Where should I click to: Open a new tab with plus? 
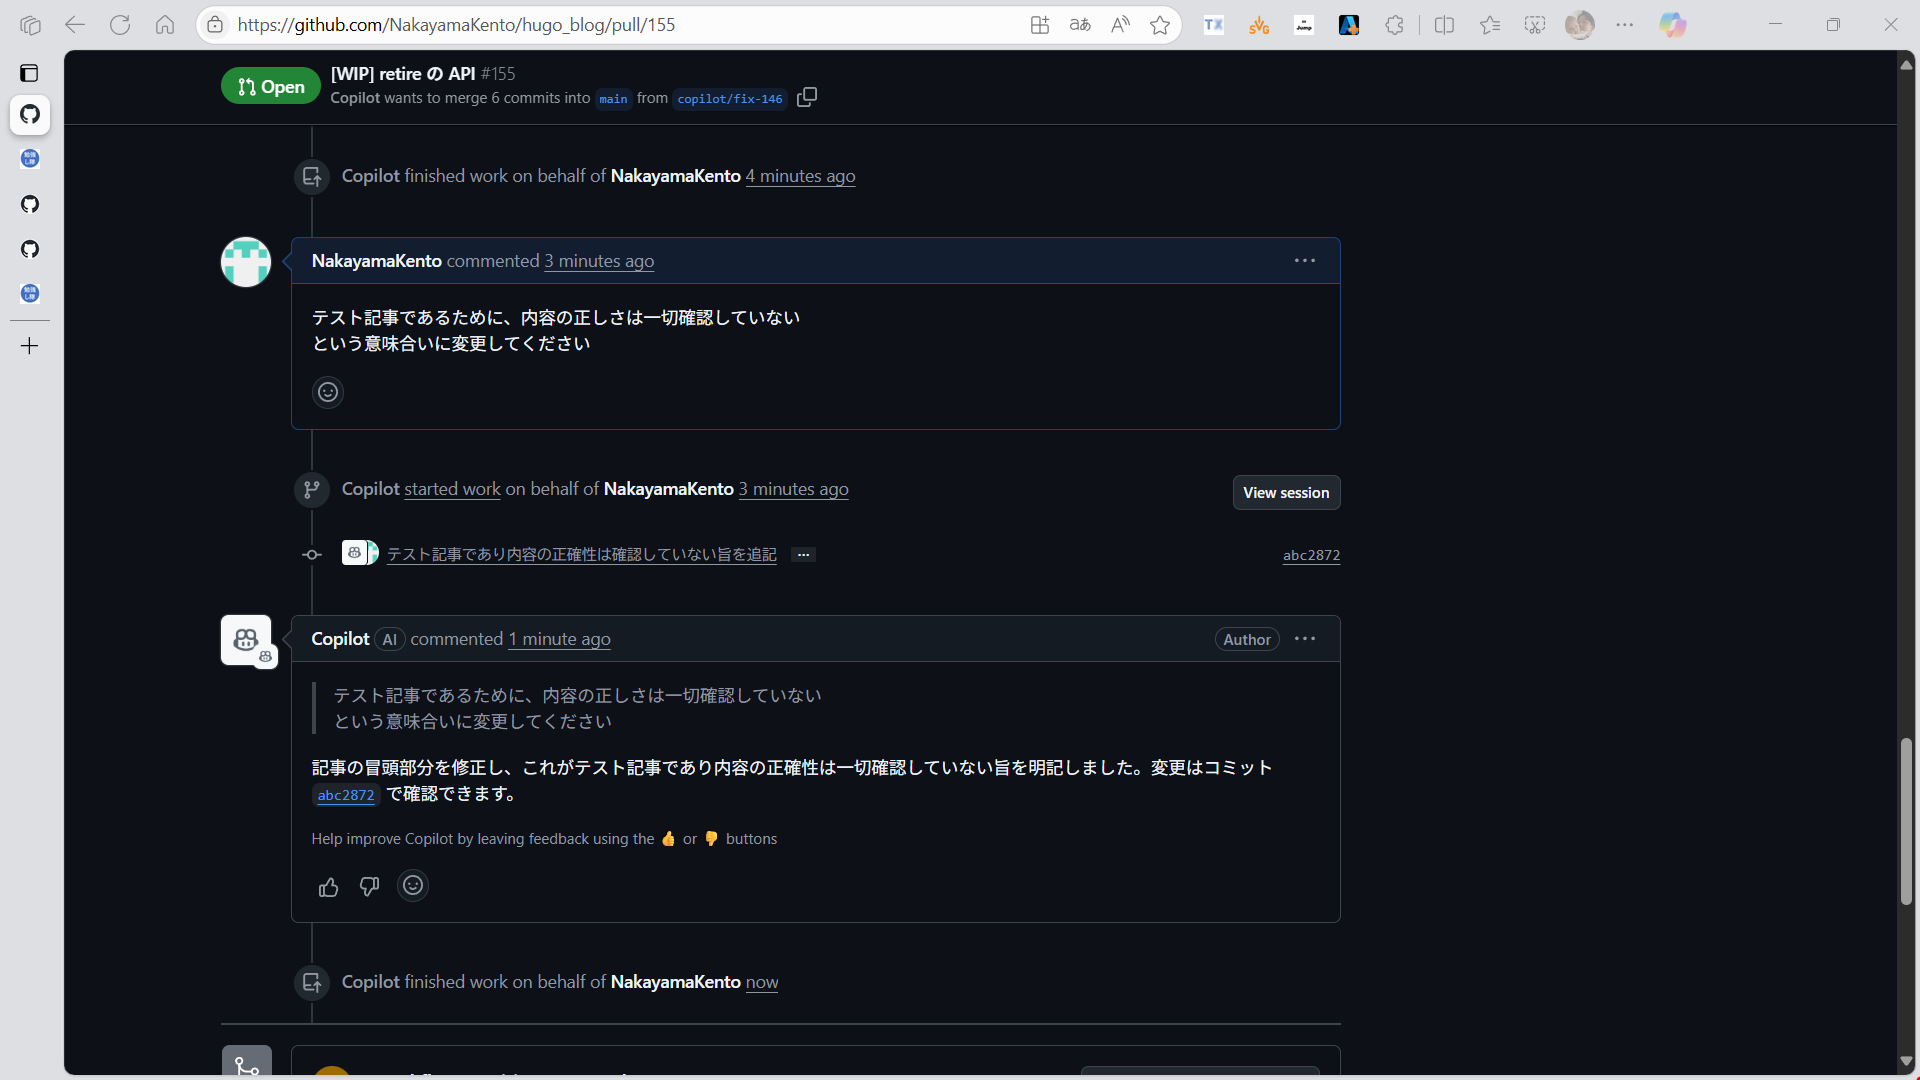point(30,346)
